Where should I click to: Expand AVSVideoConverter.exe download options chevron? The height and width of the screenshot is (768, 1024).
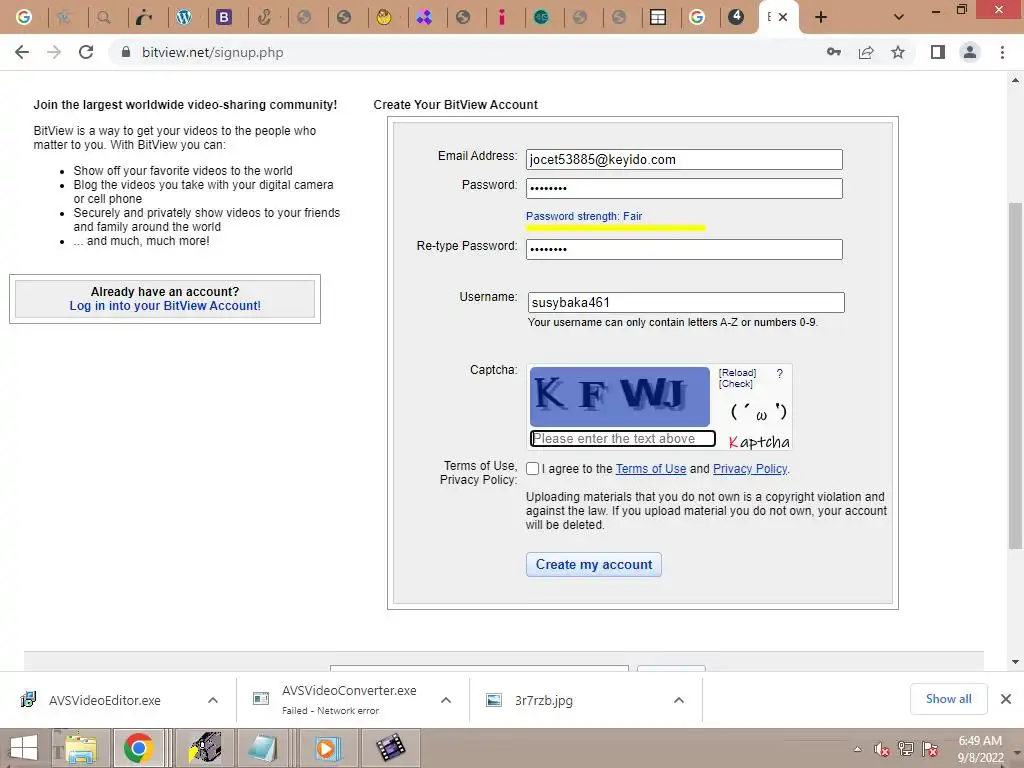coord(446,700)
